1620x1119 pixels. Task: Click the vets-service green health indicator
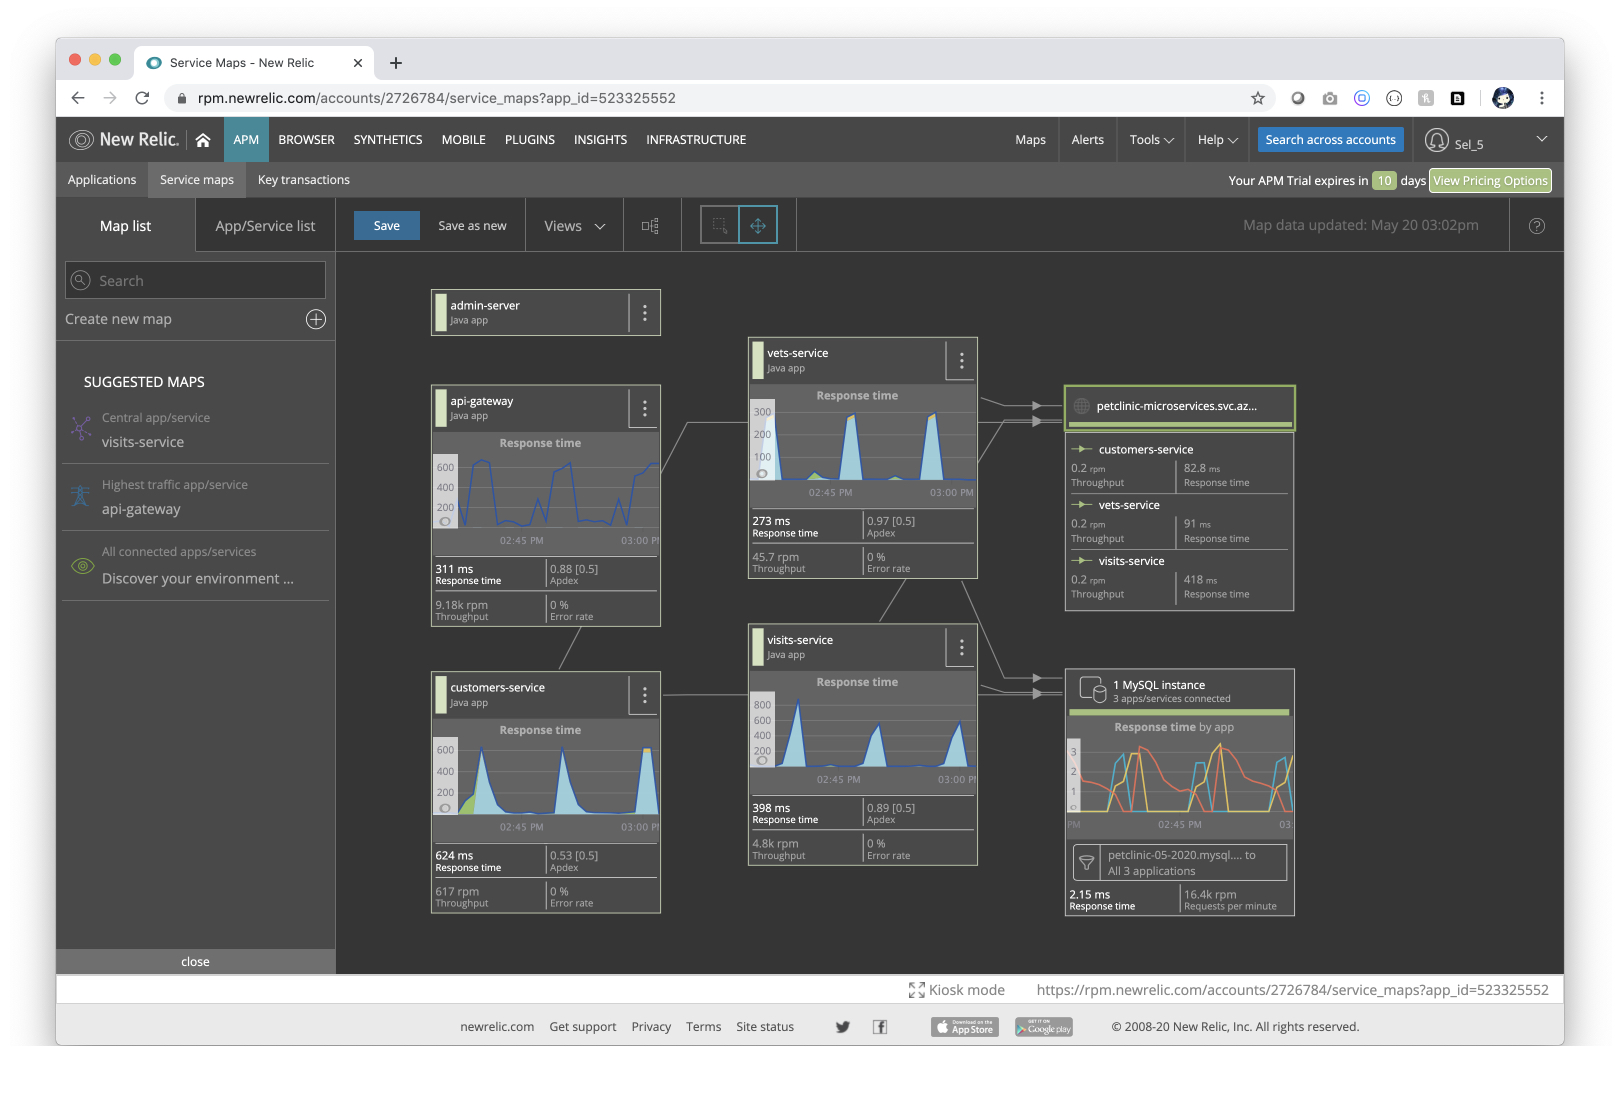pos(758,361)
